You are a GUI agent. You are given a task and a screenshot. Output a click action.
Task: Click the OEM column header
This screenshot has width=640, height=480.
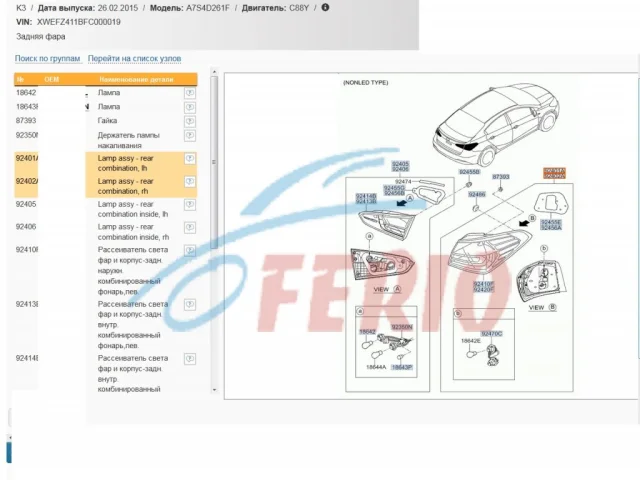(x=52, y=79)
